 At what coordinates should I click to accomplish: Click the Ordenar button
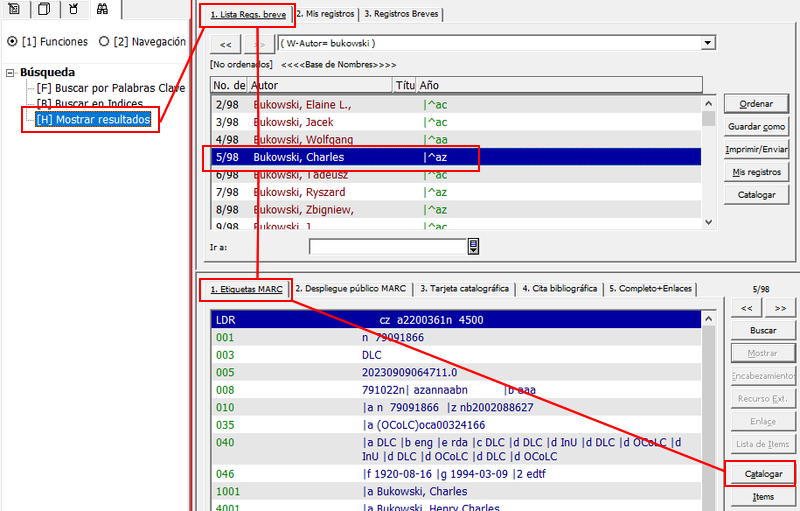[x=756, y=104]
